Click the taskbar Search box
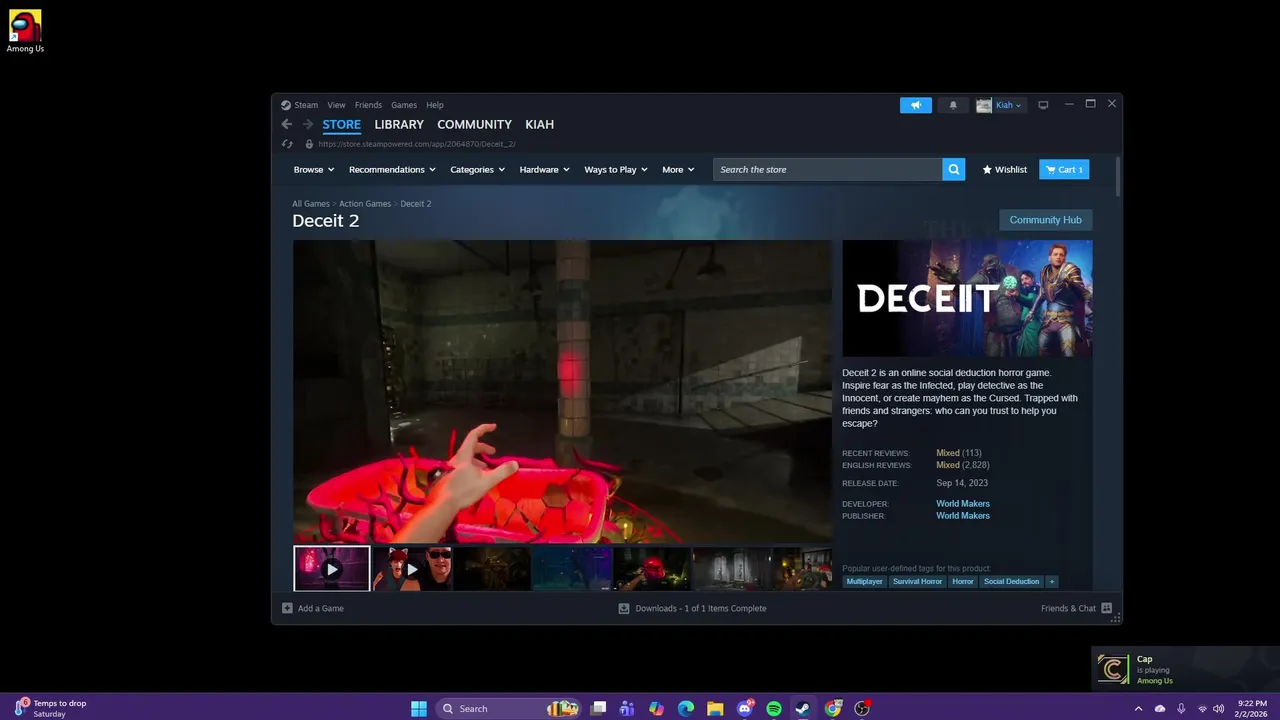The width and height of the screenshot is (1280, 720). point(509,708)
